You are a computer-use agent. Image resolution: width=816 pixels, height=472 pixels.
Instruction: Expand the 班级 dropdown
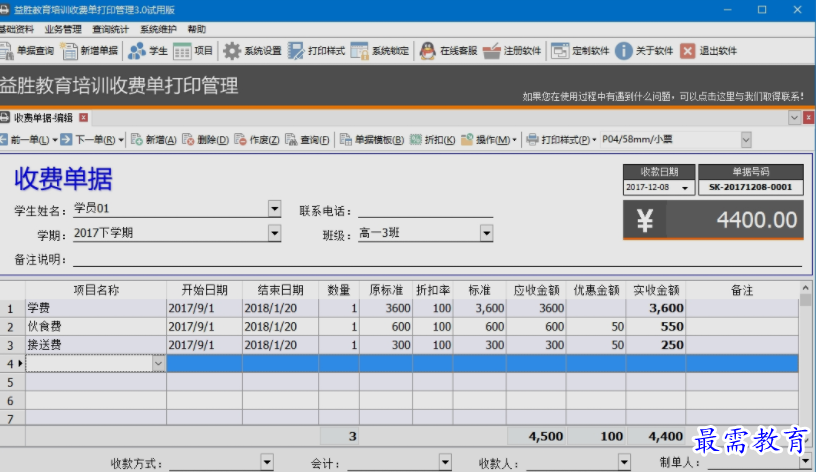(487, 233)
